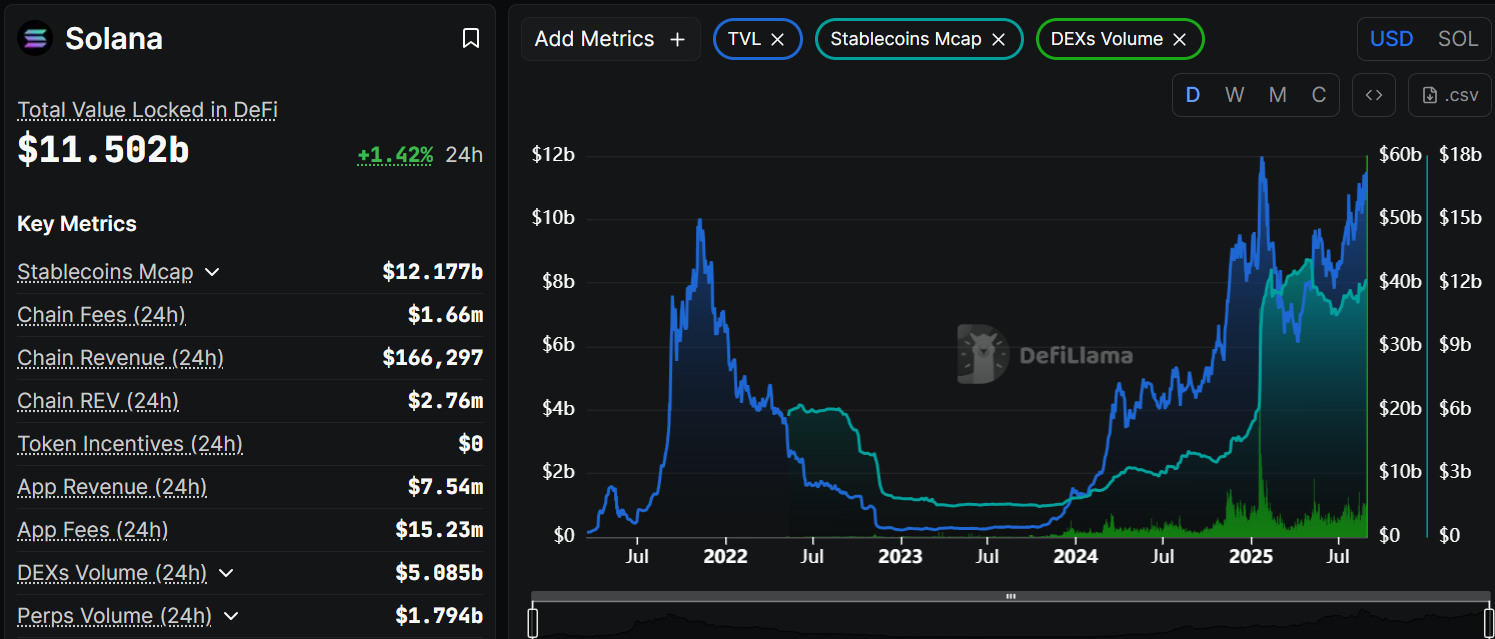Click the $1.794b perps volume value

[439, 616]
